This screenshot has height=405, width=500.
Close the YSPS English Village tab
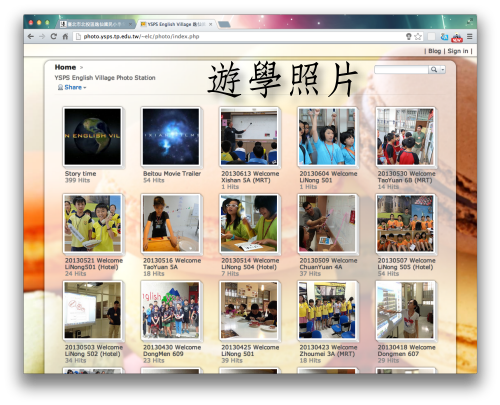[210, 24]
